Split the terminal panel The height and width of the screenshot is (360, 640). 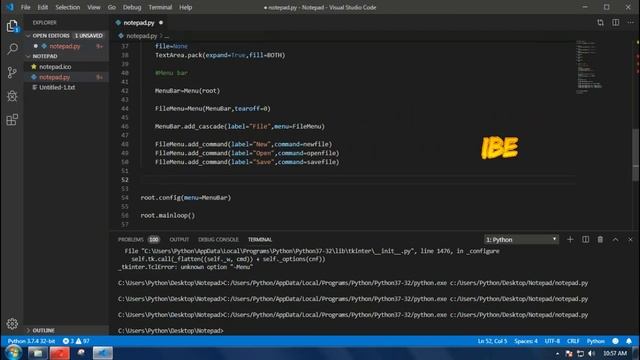585,240
